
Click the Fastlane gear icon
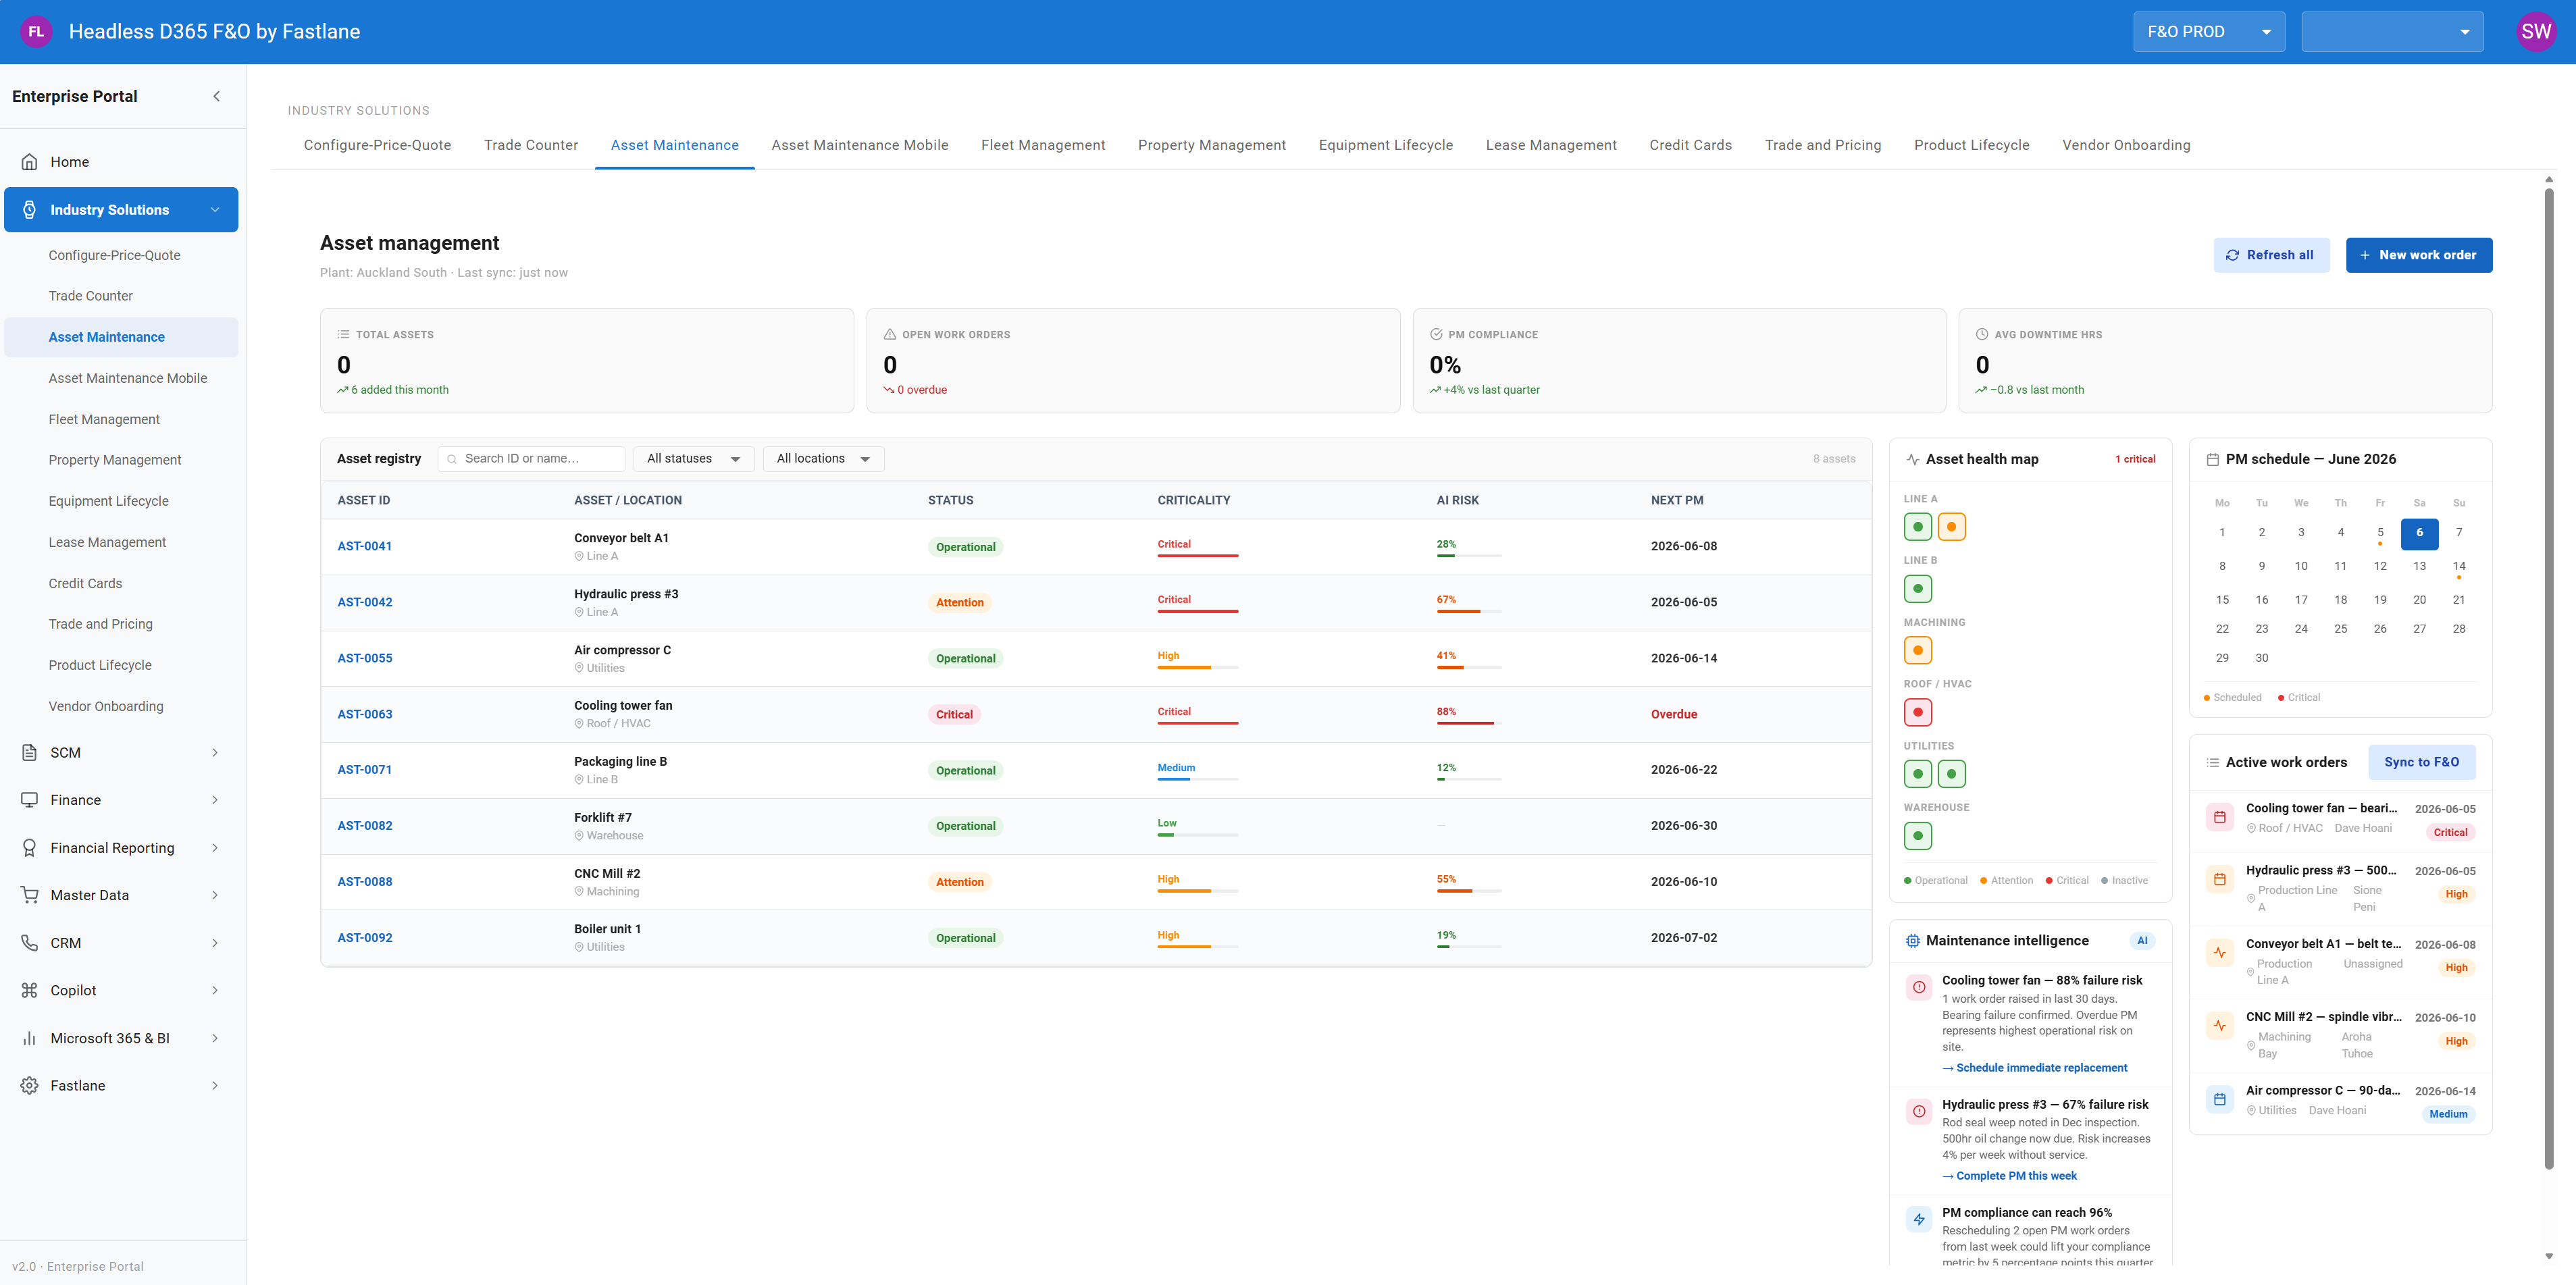pyautogui.click(x=29, y=1086)
